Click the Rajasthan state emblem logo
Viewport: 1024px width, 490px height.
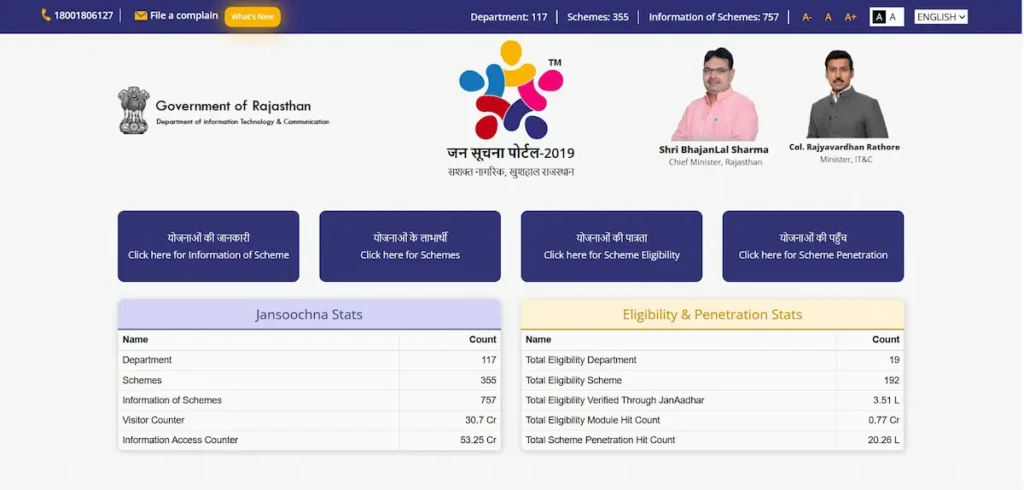coord(133,110)
